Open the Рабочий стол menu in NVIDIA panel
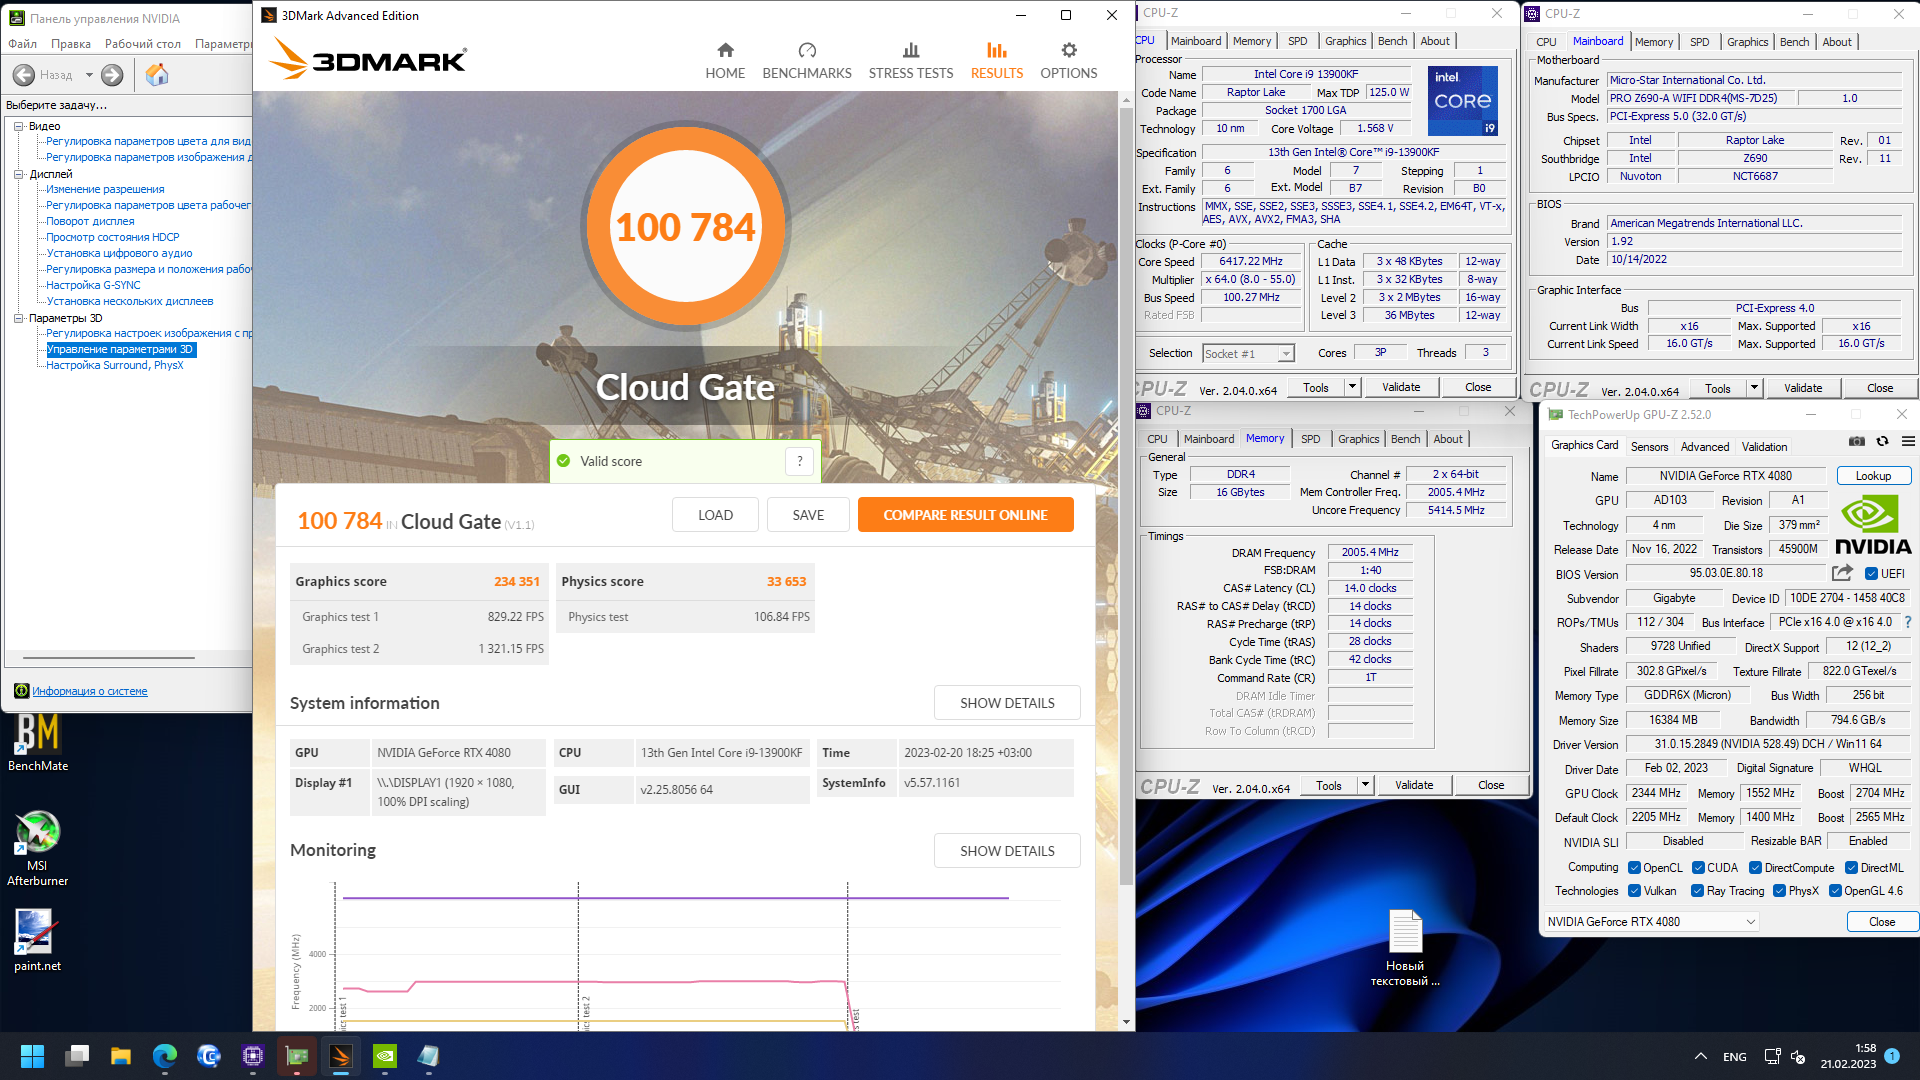The width and height of the screenshot is (1920, 1080). 143,44
